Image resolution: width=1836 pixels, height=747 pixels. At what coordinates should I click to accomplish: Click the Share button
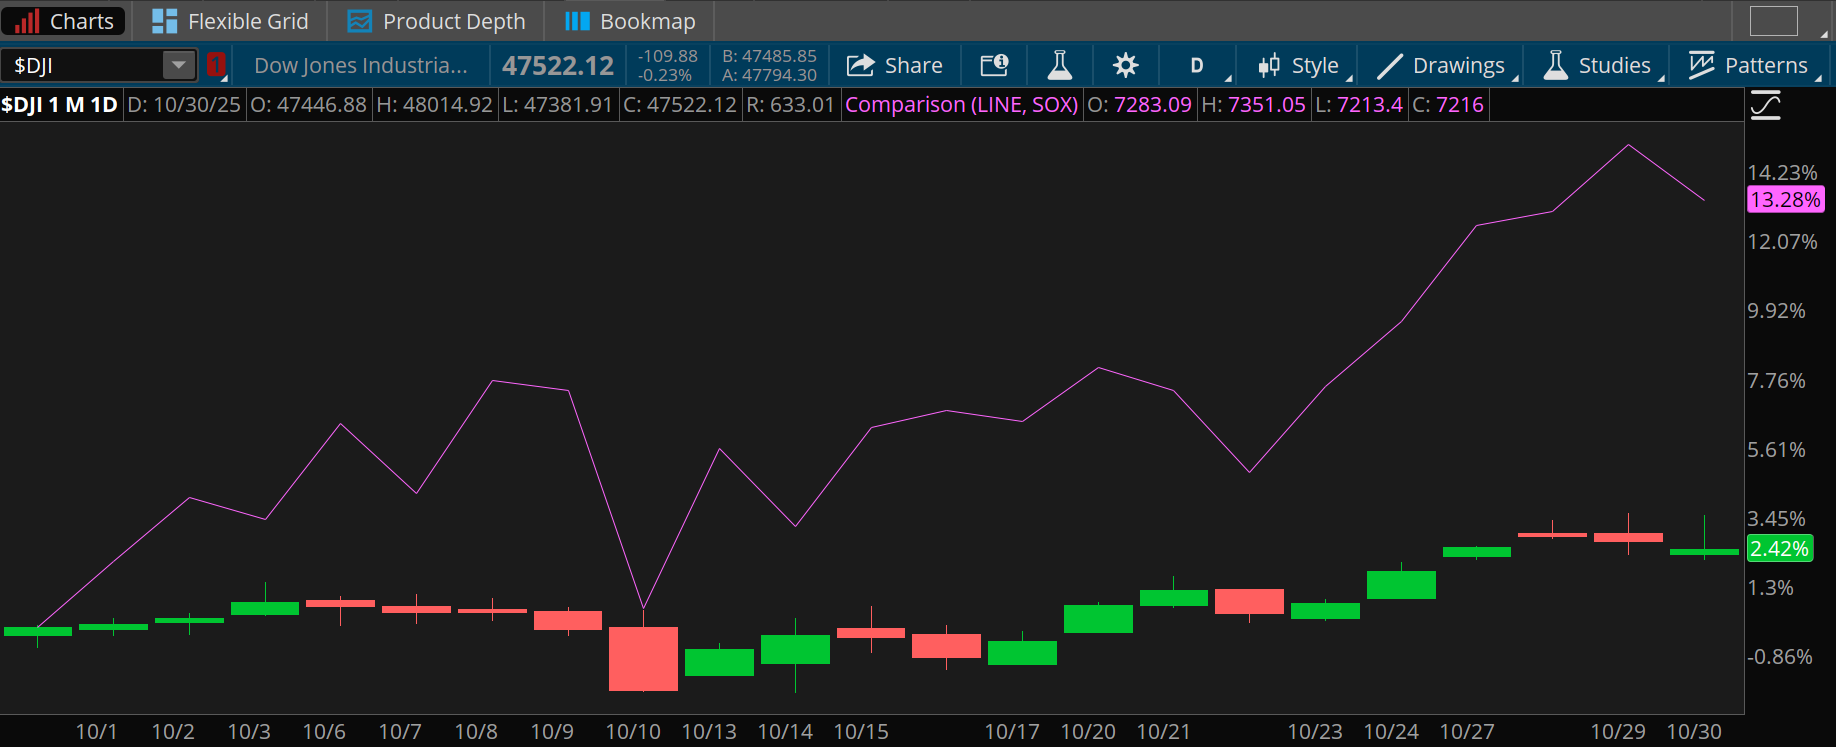pyautogui.click(x=895, y=66)
